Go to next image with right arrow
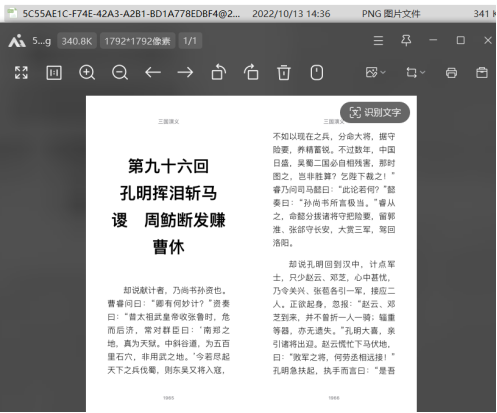 [x=185, y=72]
